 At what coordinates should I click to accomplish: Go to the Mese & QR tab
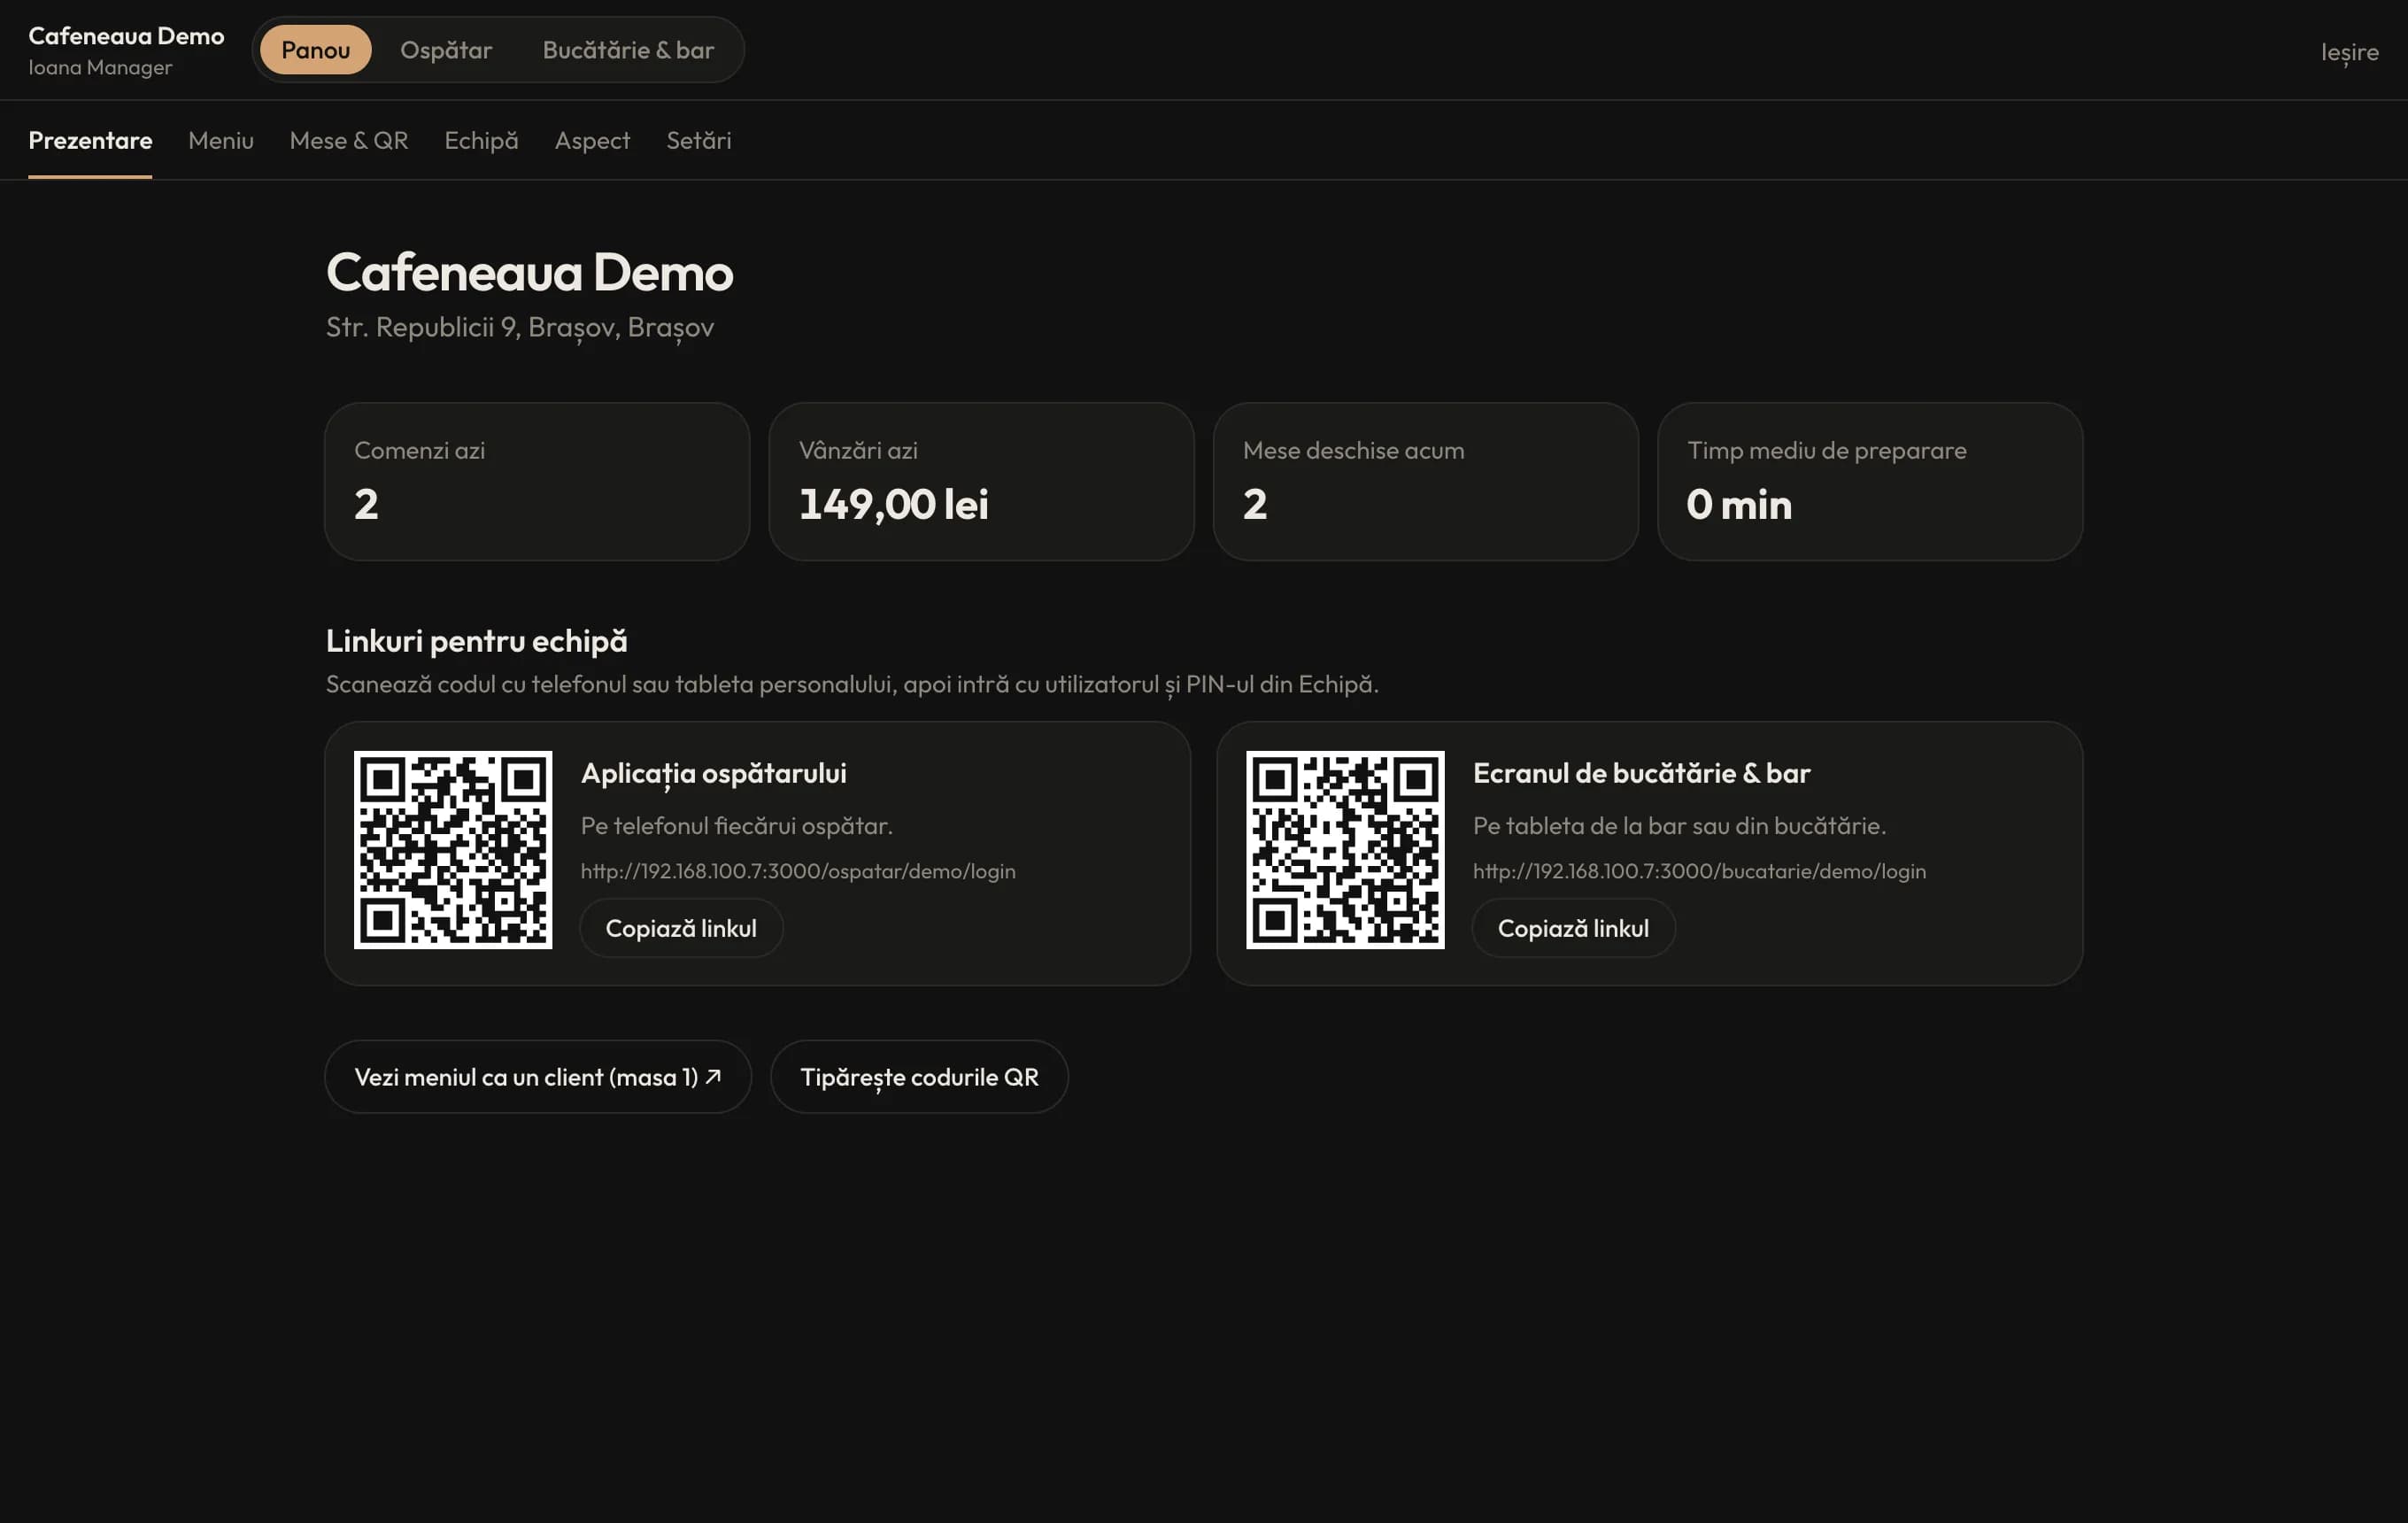[x=349, y=140]
